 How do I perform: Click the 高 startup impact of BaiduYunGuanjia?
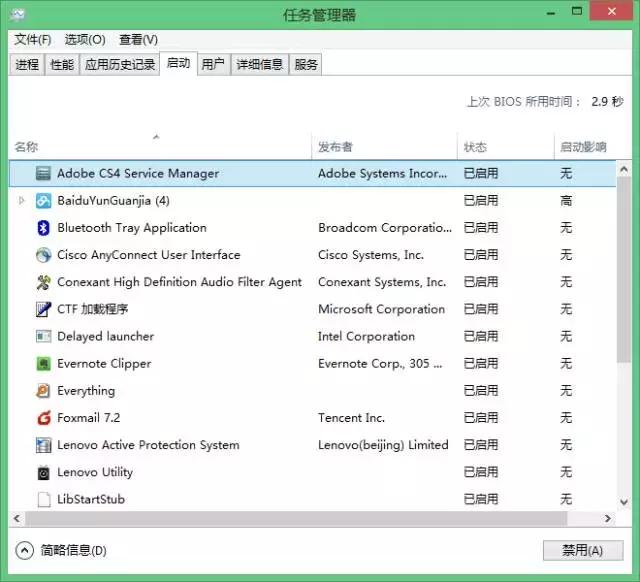[x=566, y=201]
